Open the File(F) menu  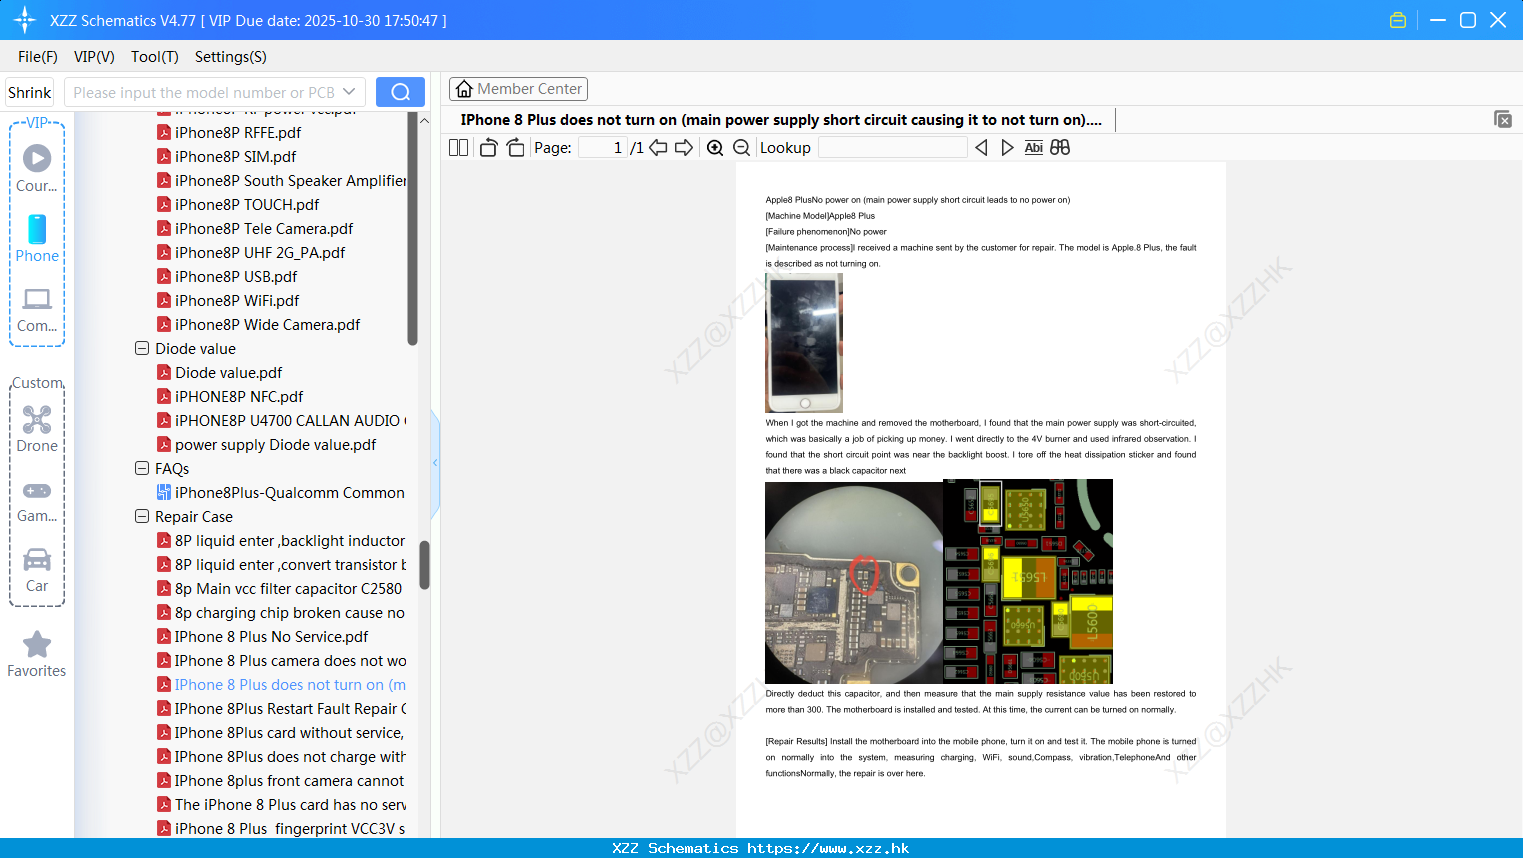tap(38, 57)
